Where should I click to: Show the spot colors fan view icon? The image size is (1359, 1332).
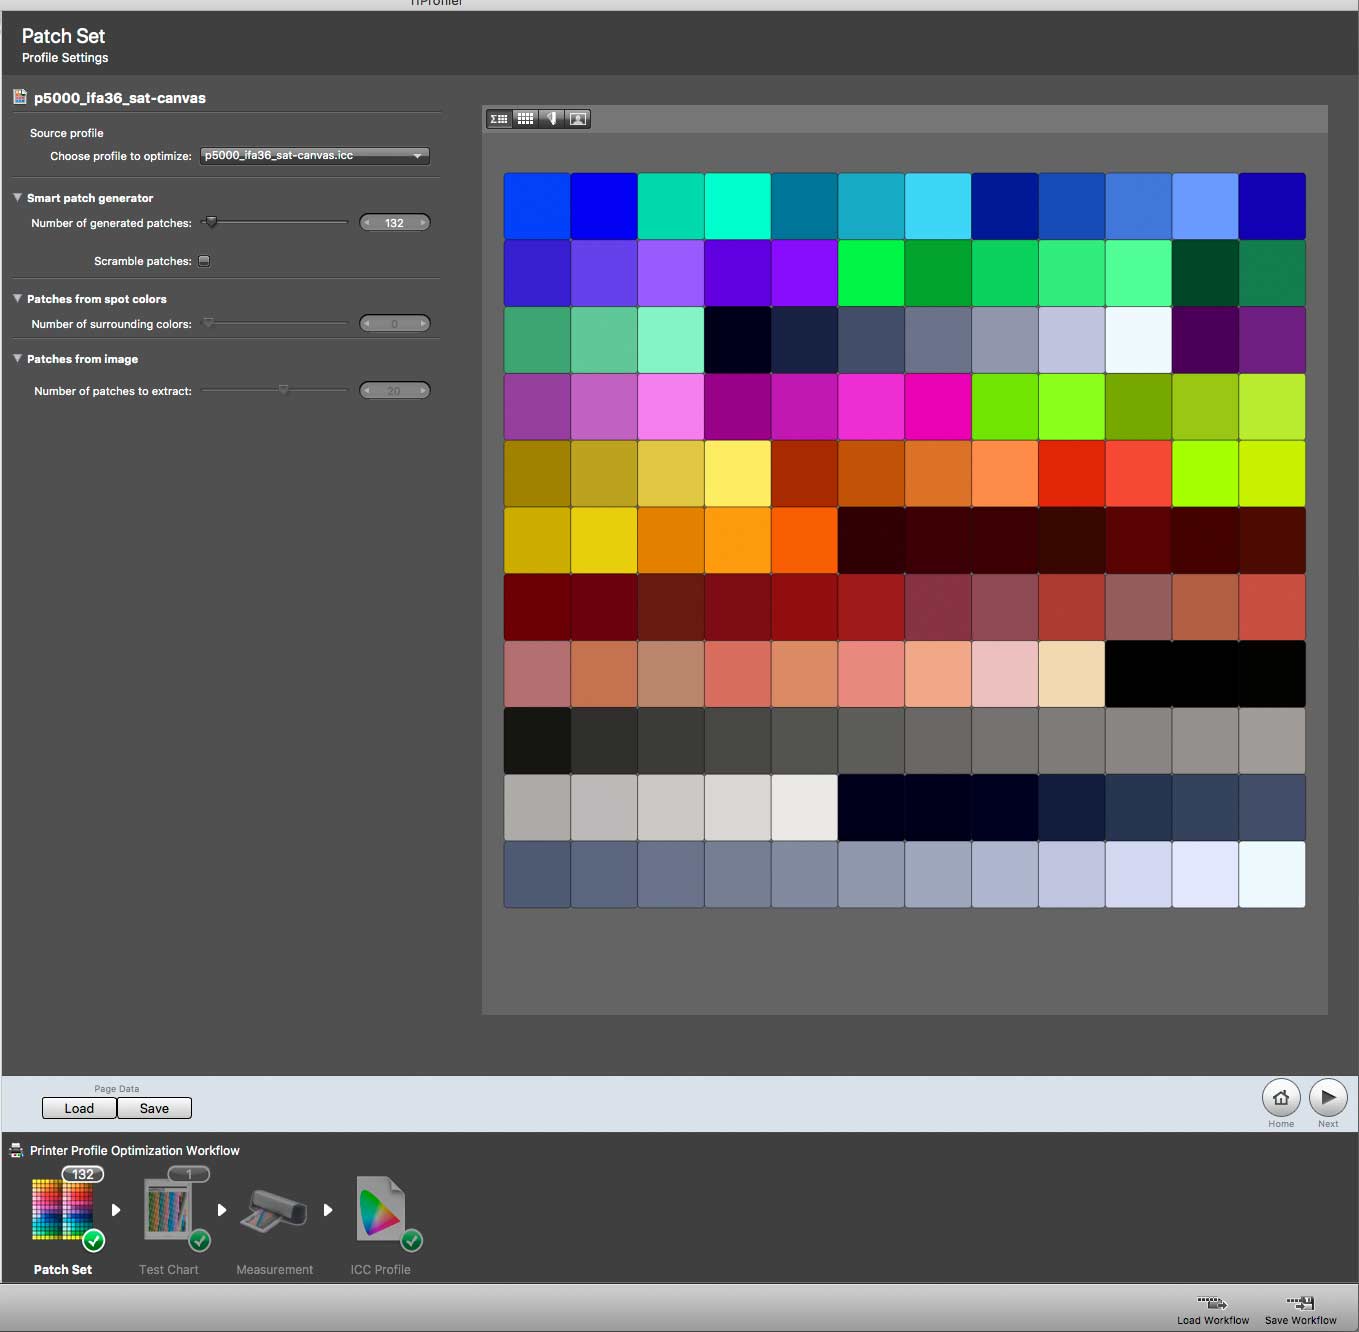pyautogui.click(x=551, y=119)
